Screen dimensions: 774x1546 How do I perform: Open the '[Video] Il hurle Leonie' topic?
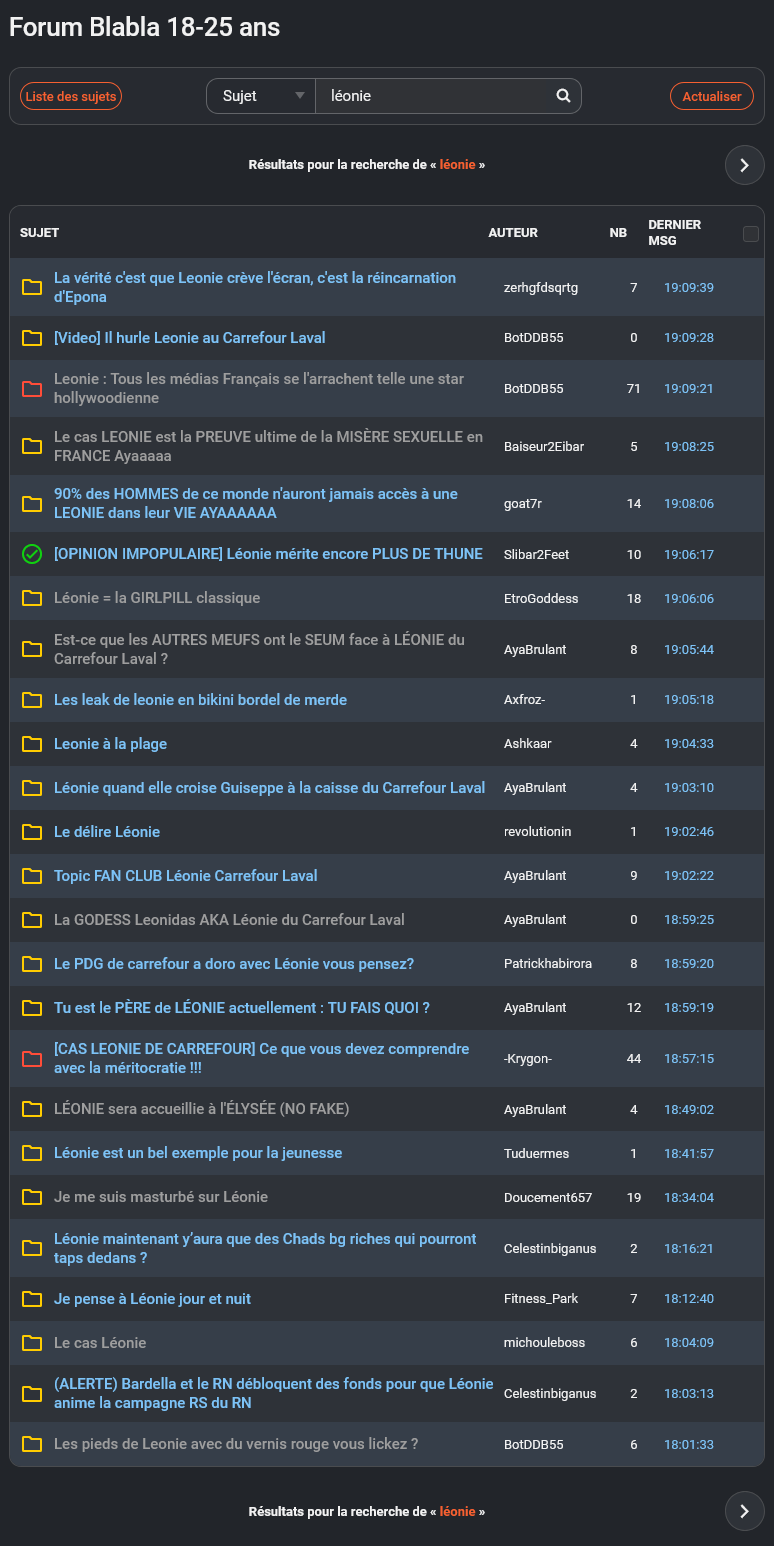click(x=190, y=338)
